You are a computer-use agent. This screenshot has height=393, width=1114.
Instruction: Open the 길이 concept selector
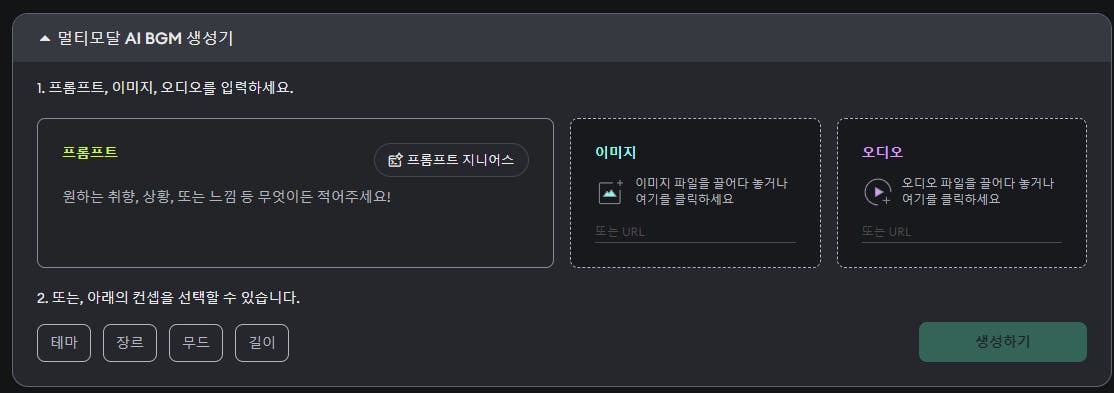[x=262, y=343]
